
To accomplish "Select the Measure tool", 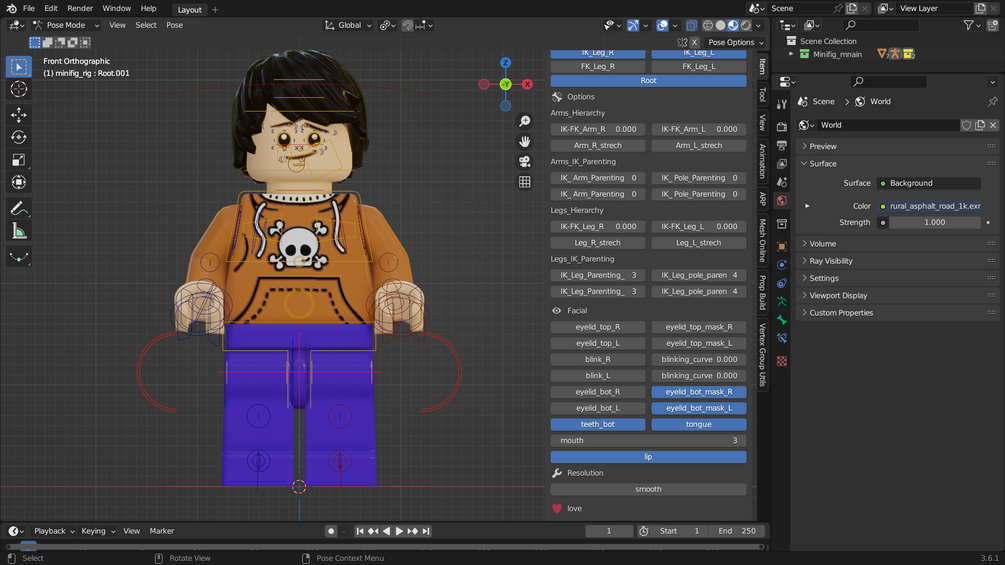I will (x=19, y=231).
